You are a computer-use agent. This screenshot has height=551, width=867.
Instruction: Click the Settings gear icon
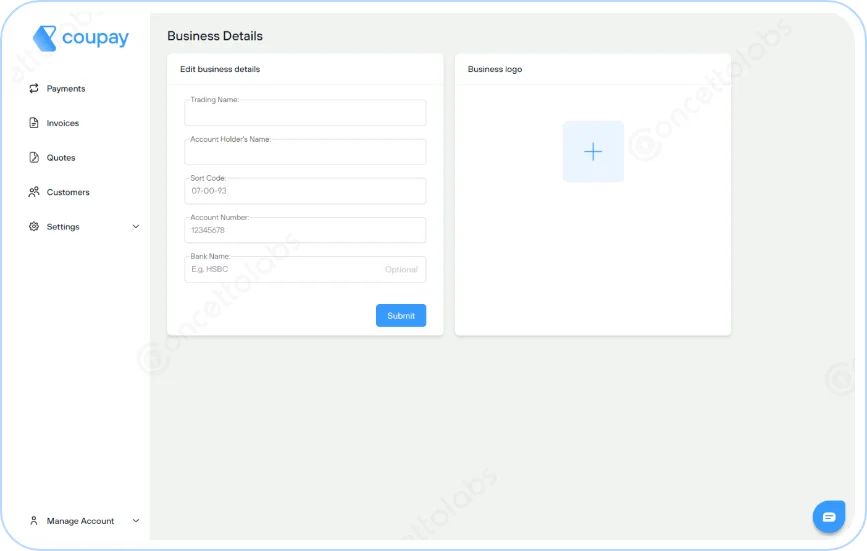(34, 227)
